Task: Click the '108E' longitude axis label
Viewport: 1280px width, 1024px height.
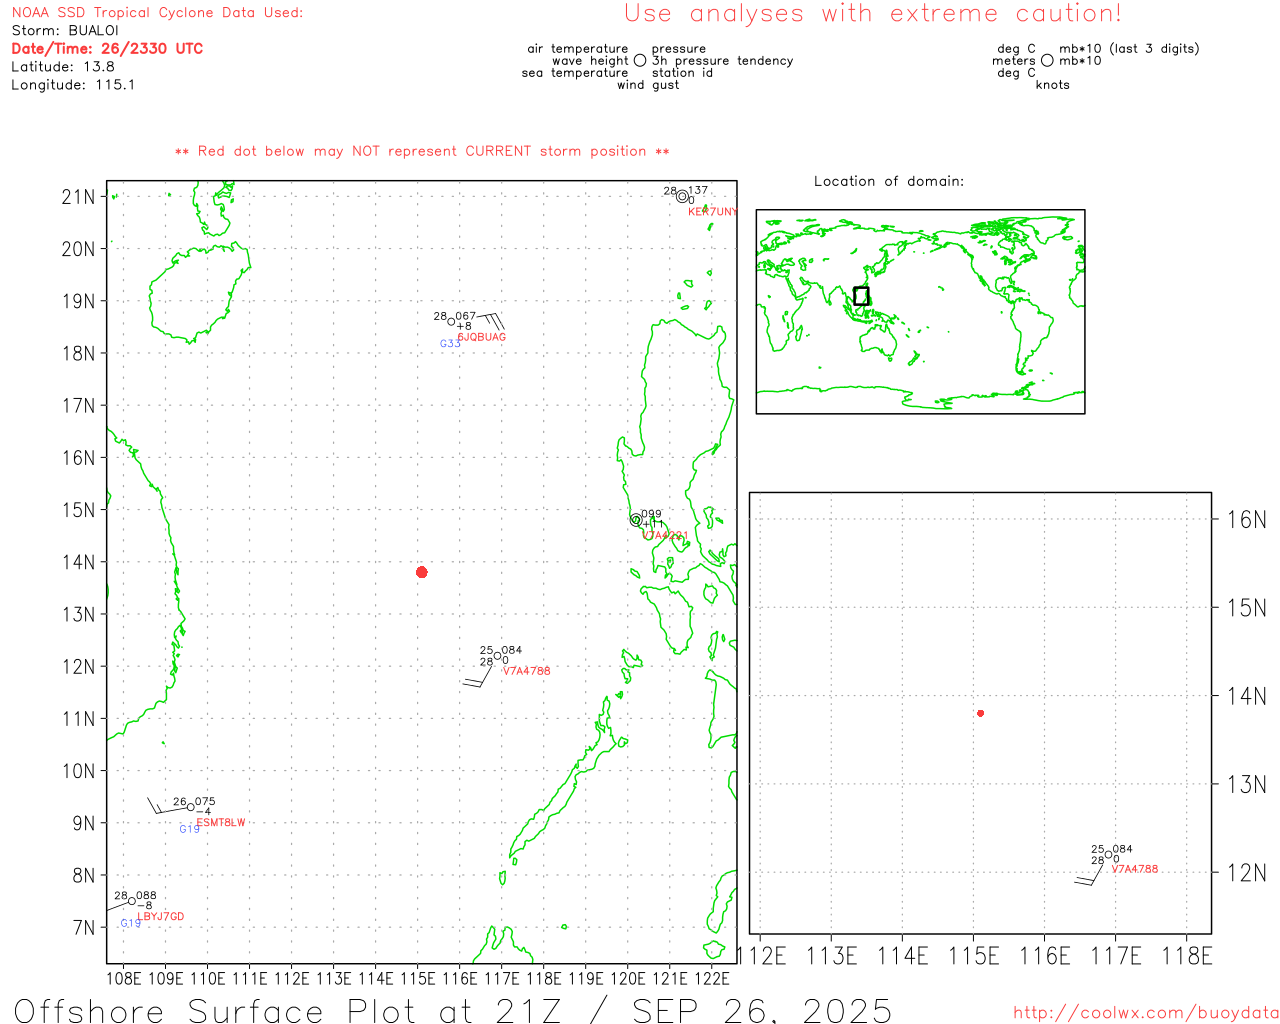Action: [124, 979]
